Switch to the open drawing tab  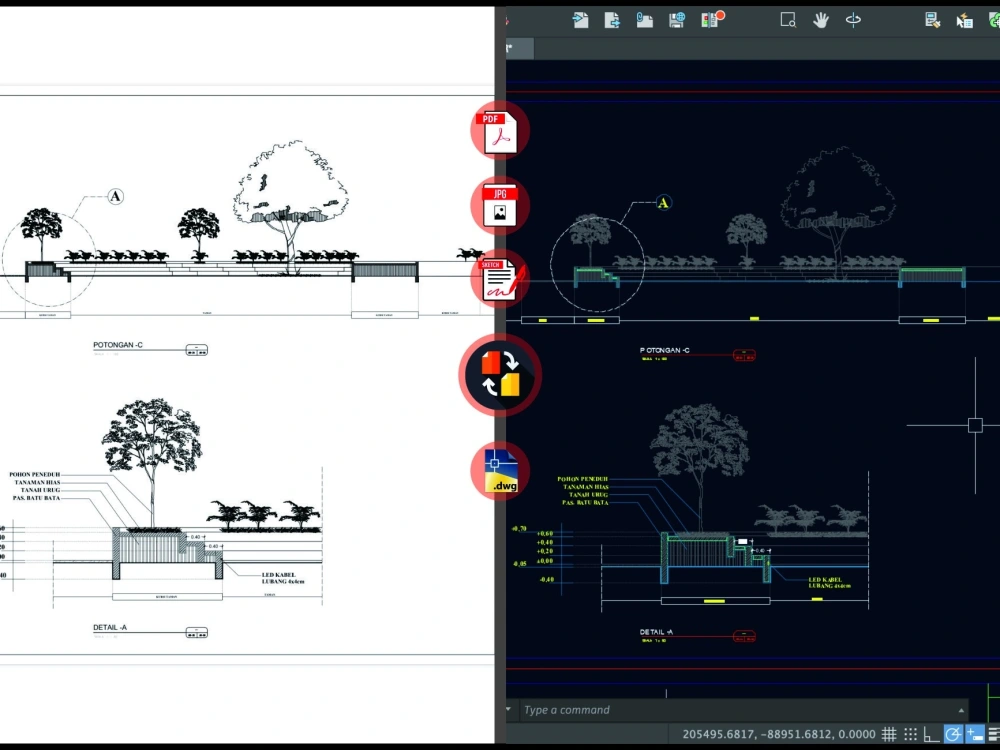tap(518, 48)
